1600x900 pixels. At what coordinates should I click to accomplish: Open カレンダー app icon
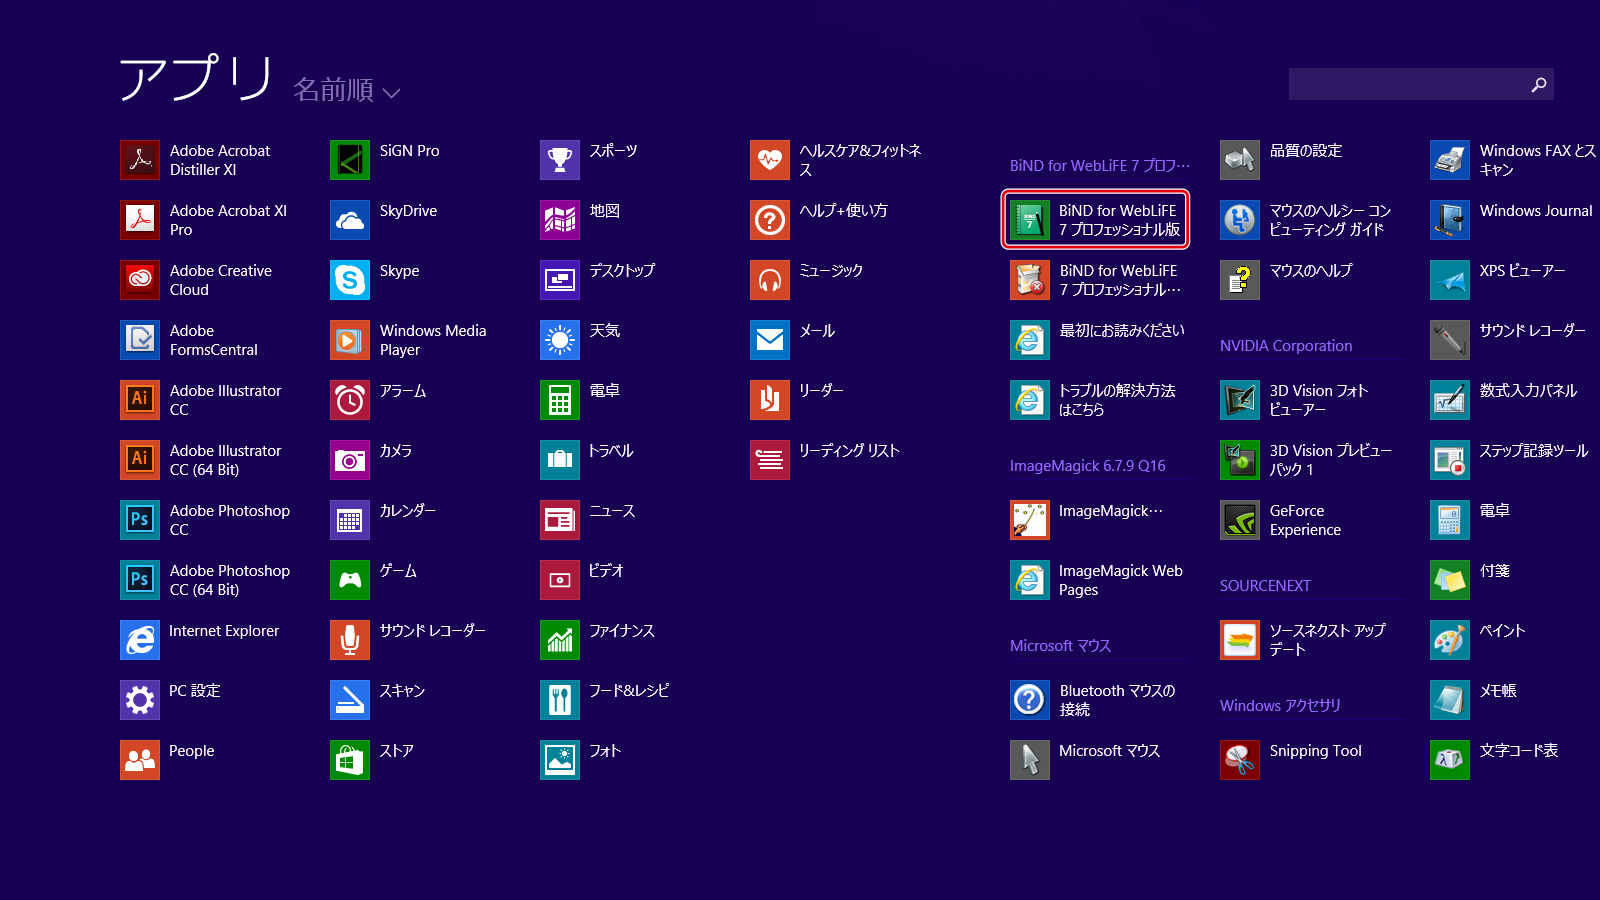pyautogui.click(x=350, y=520)
